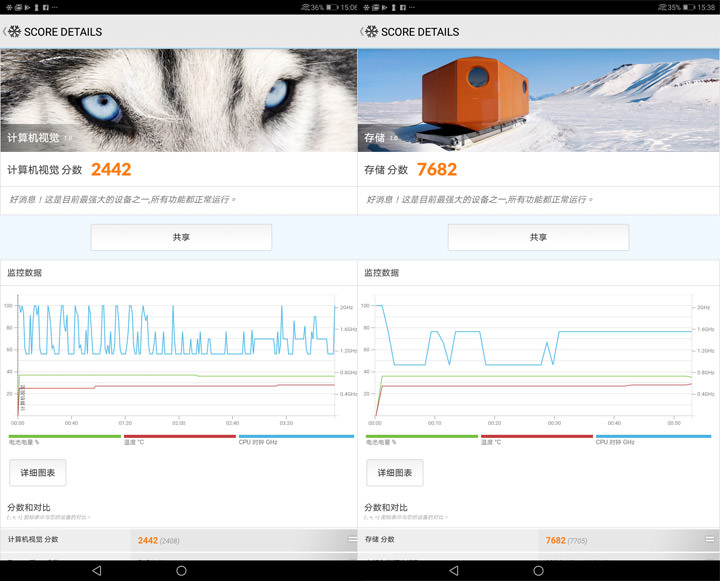Tap the snowflake back icon on Computer Vision screen
720x581 pixels.
[13, 31]
